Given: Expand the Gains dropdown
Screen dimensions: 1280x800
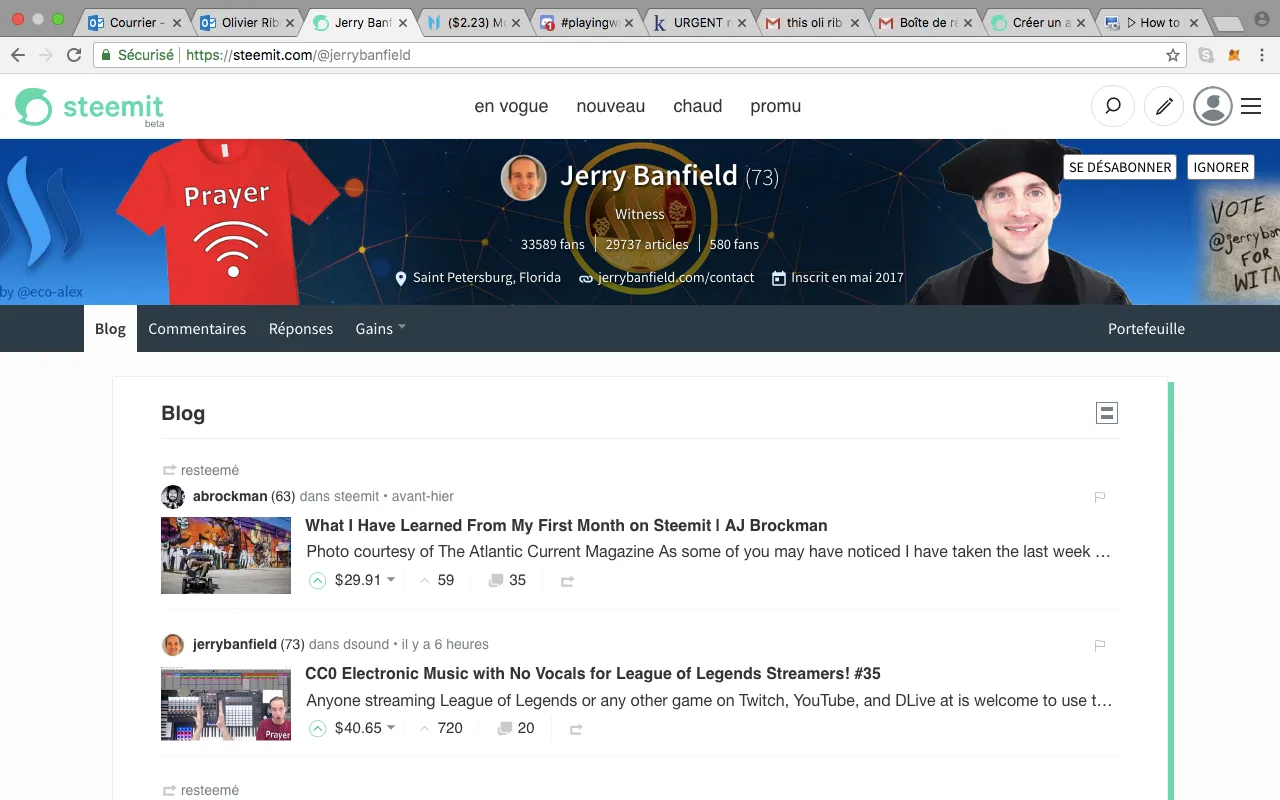Looking at the screenshot, I should (380, 328).
